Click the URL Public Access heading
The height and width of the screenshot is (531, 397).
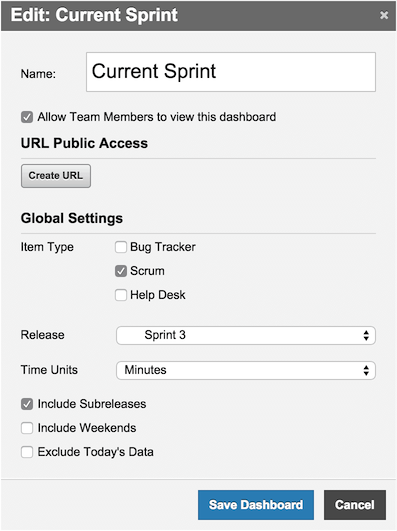tap(84, 143)
